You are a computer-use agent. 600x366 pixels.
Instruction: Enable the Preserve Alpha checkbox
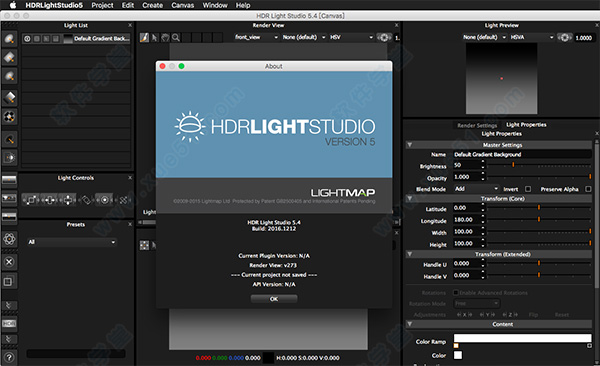[x=589, y=189]
